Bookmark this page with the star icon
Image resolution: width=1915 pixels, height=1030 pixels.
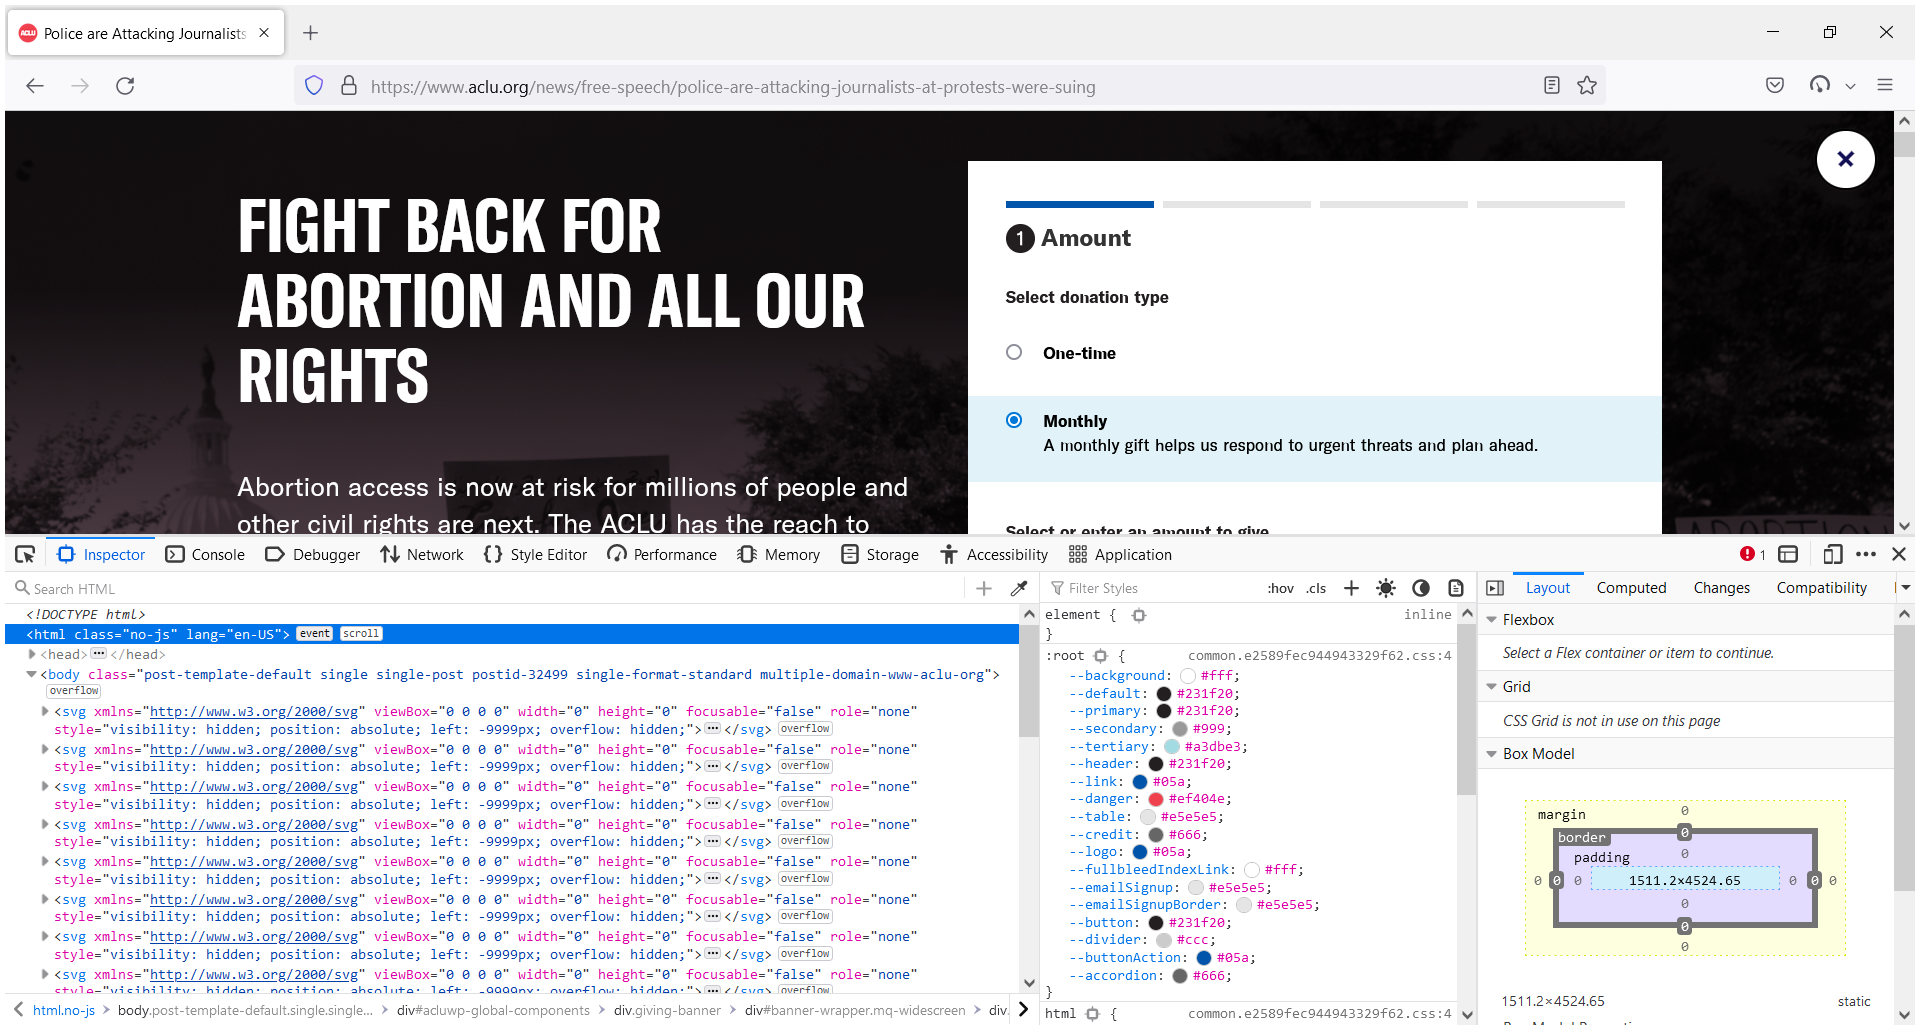[x=1587, y=86]
